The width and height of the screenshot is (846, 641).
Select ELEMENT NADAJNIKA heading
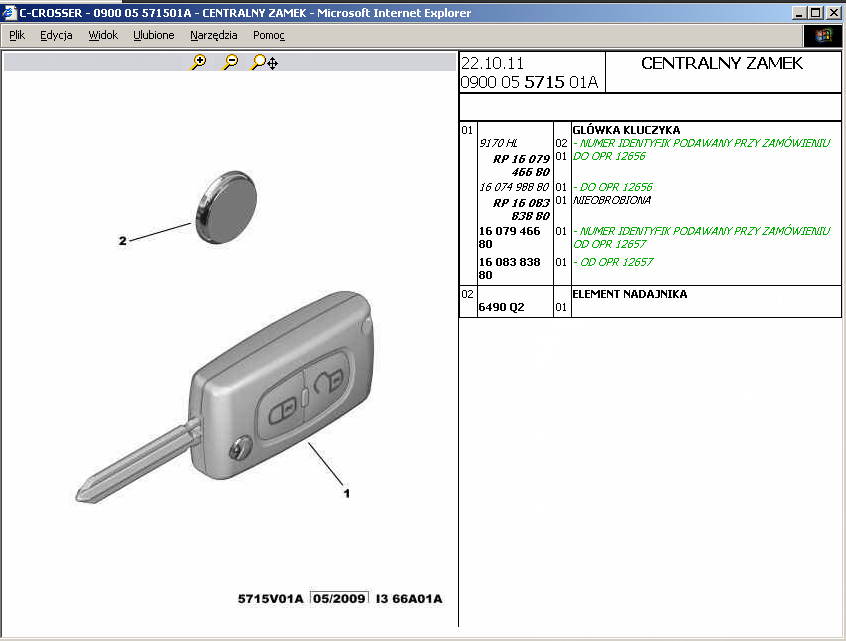630,294
